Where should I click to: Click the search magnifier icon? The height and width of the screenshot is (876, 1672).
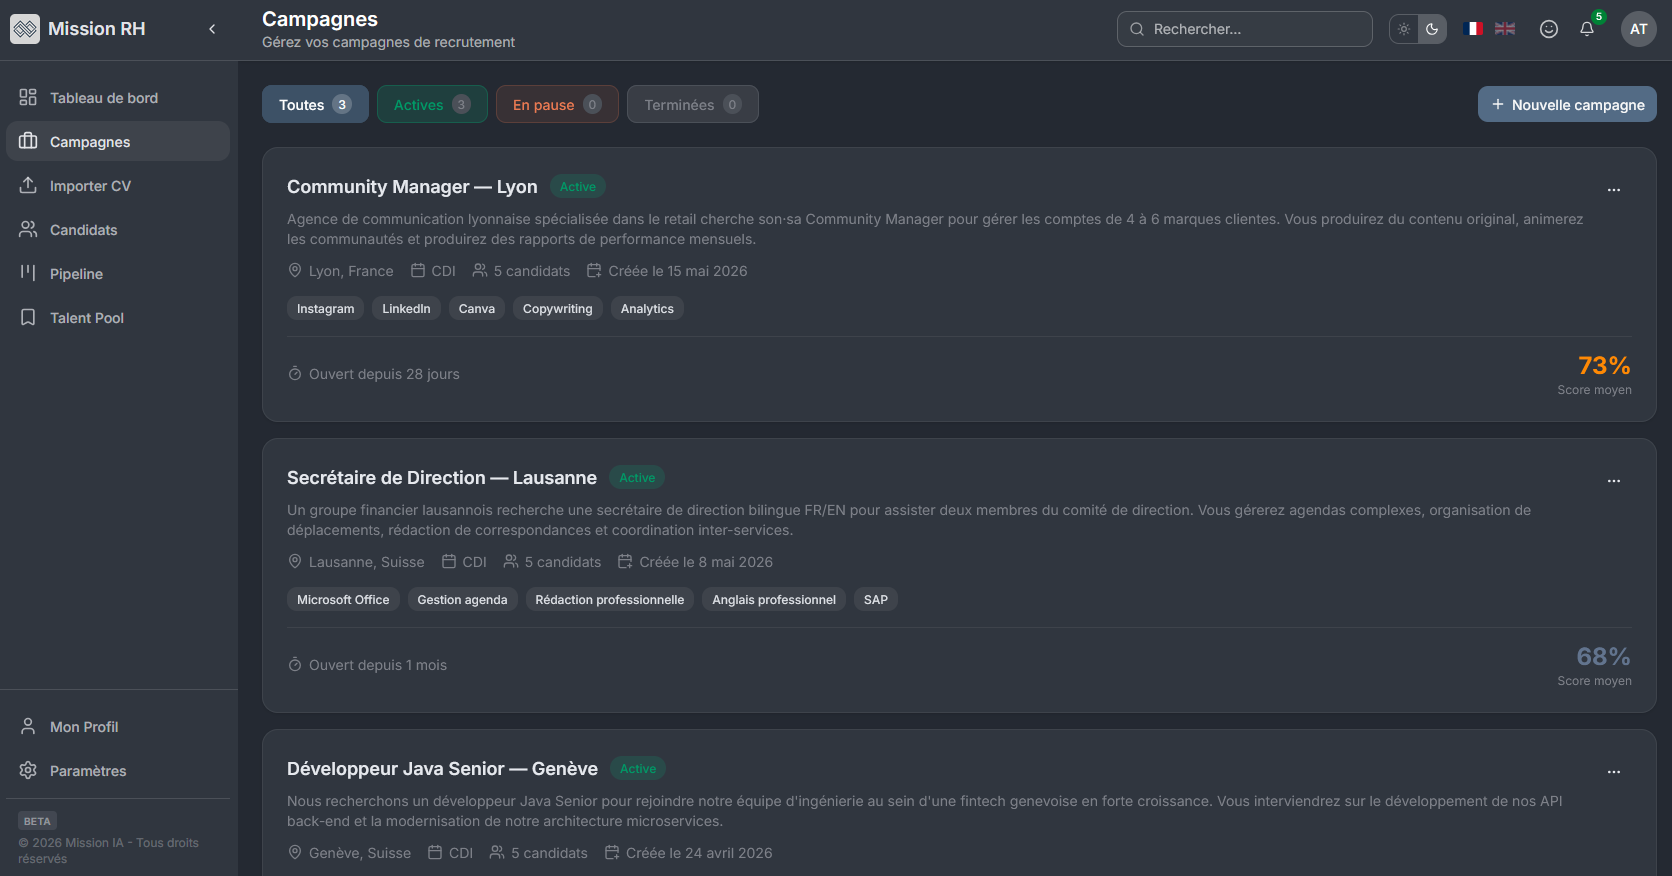pos(1137,29)
